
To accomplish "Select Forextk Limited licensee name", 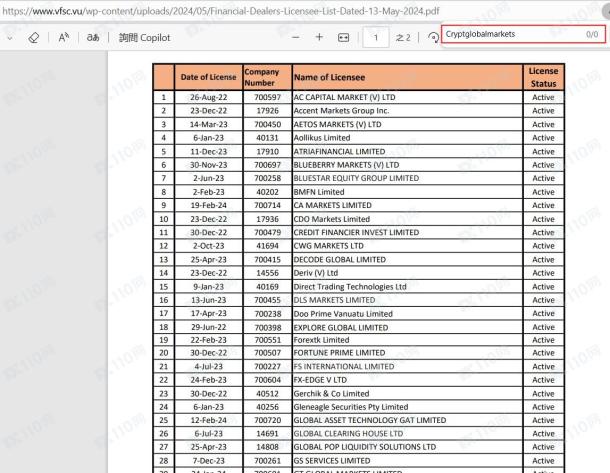I will pyautogui.click(x=322, y=340).
